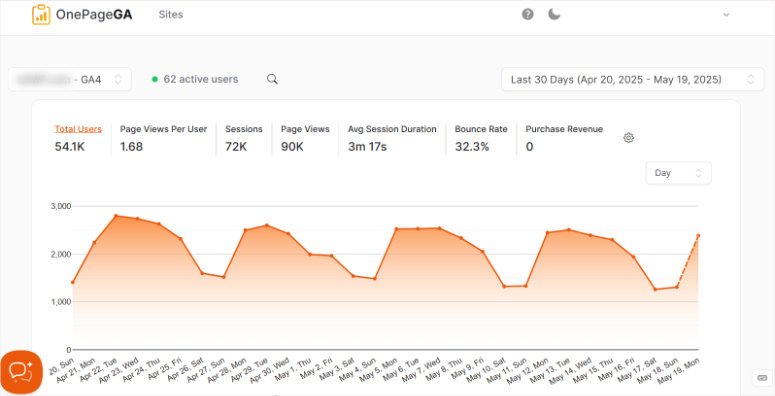775x396 pixels.
Task: Select the Page Views metric
Action: click(x=305, y=129)
